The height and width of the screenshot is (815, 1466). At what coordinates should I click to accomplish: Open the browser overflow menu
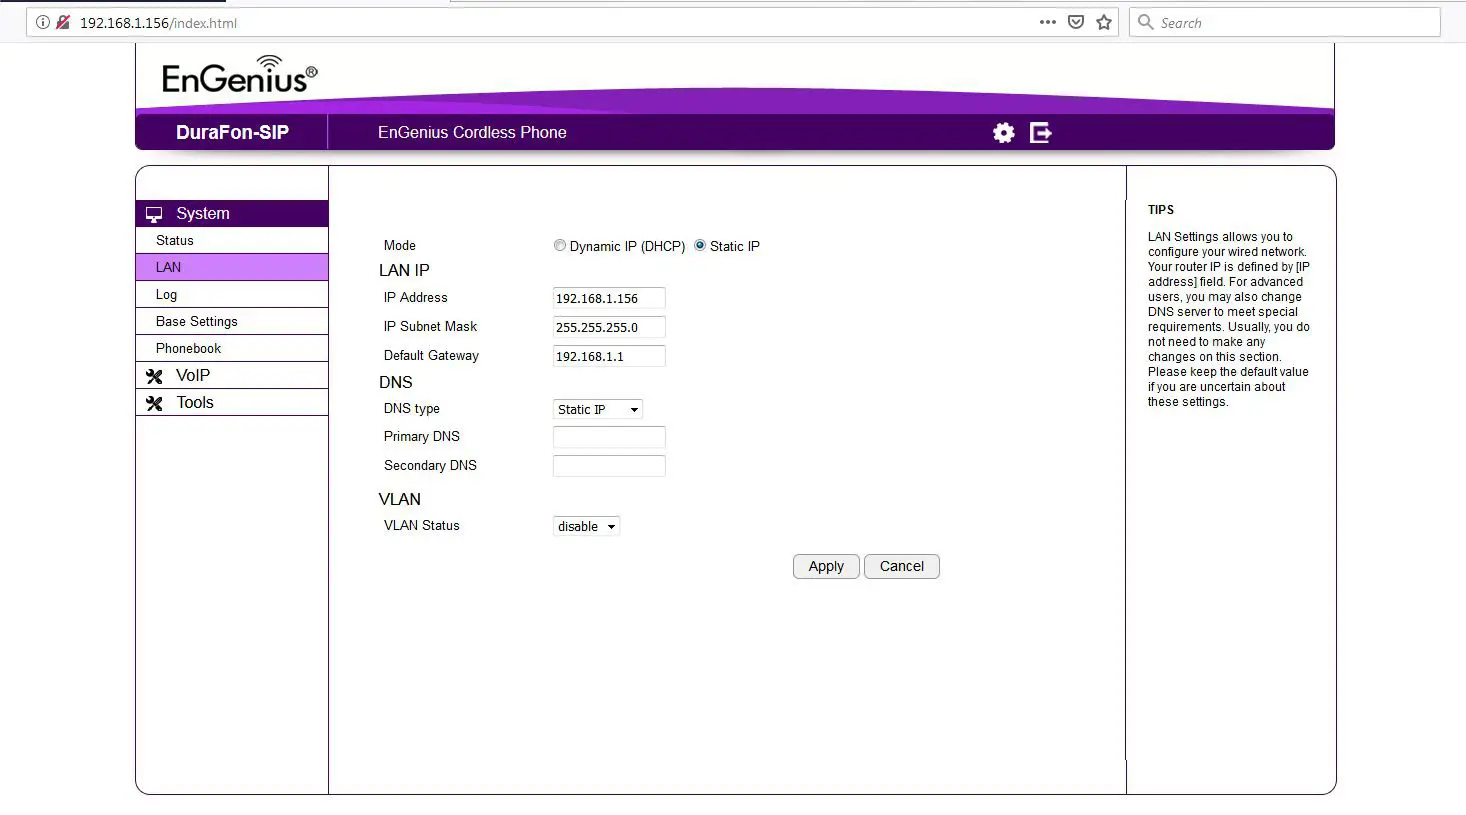[x=1047, y=21]
